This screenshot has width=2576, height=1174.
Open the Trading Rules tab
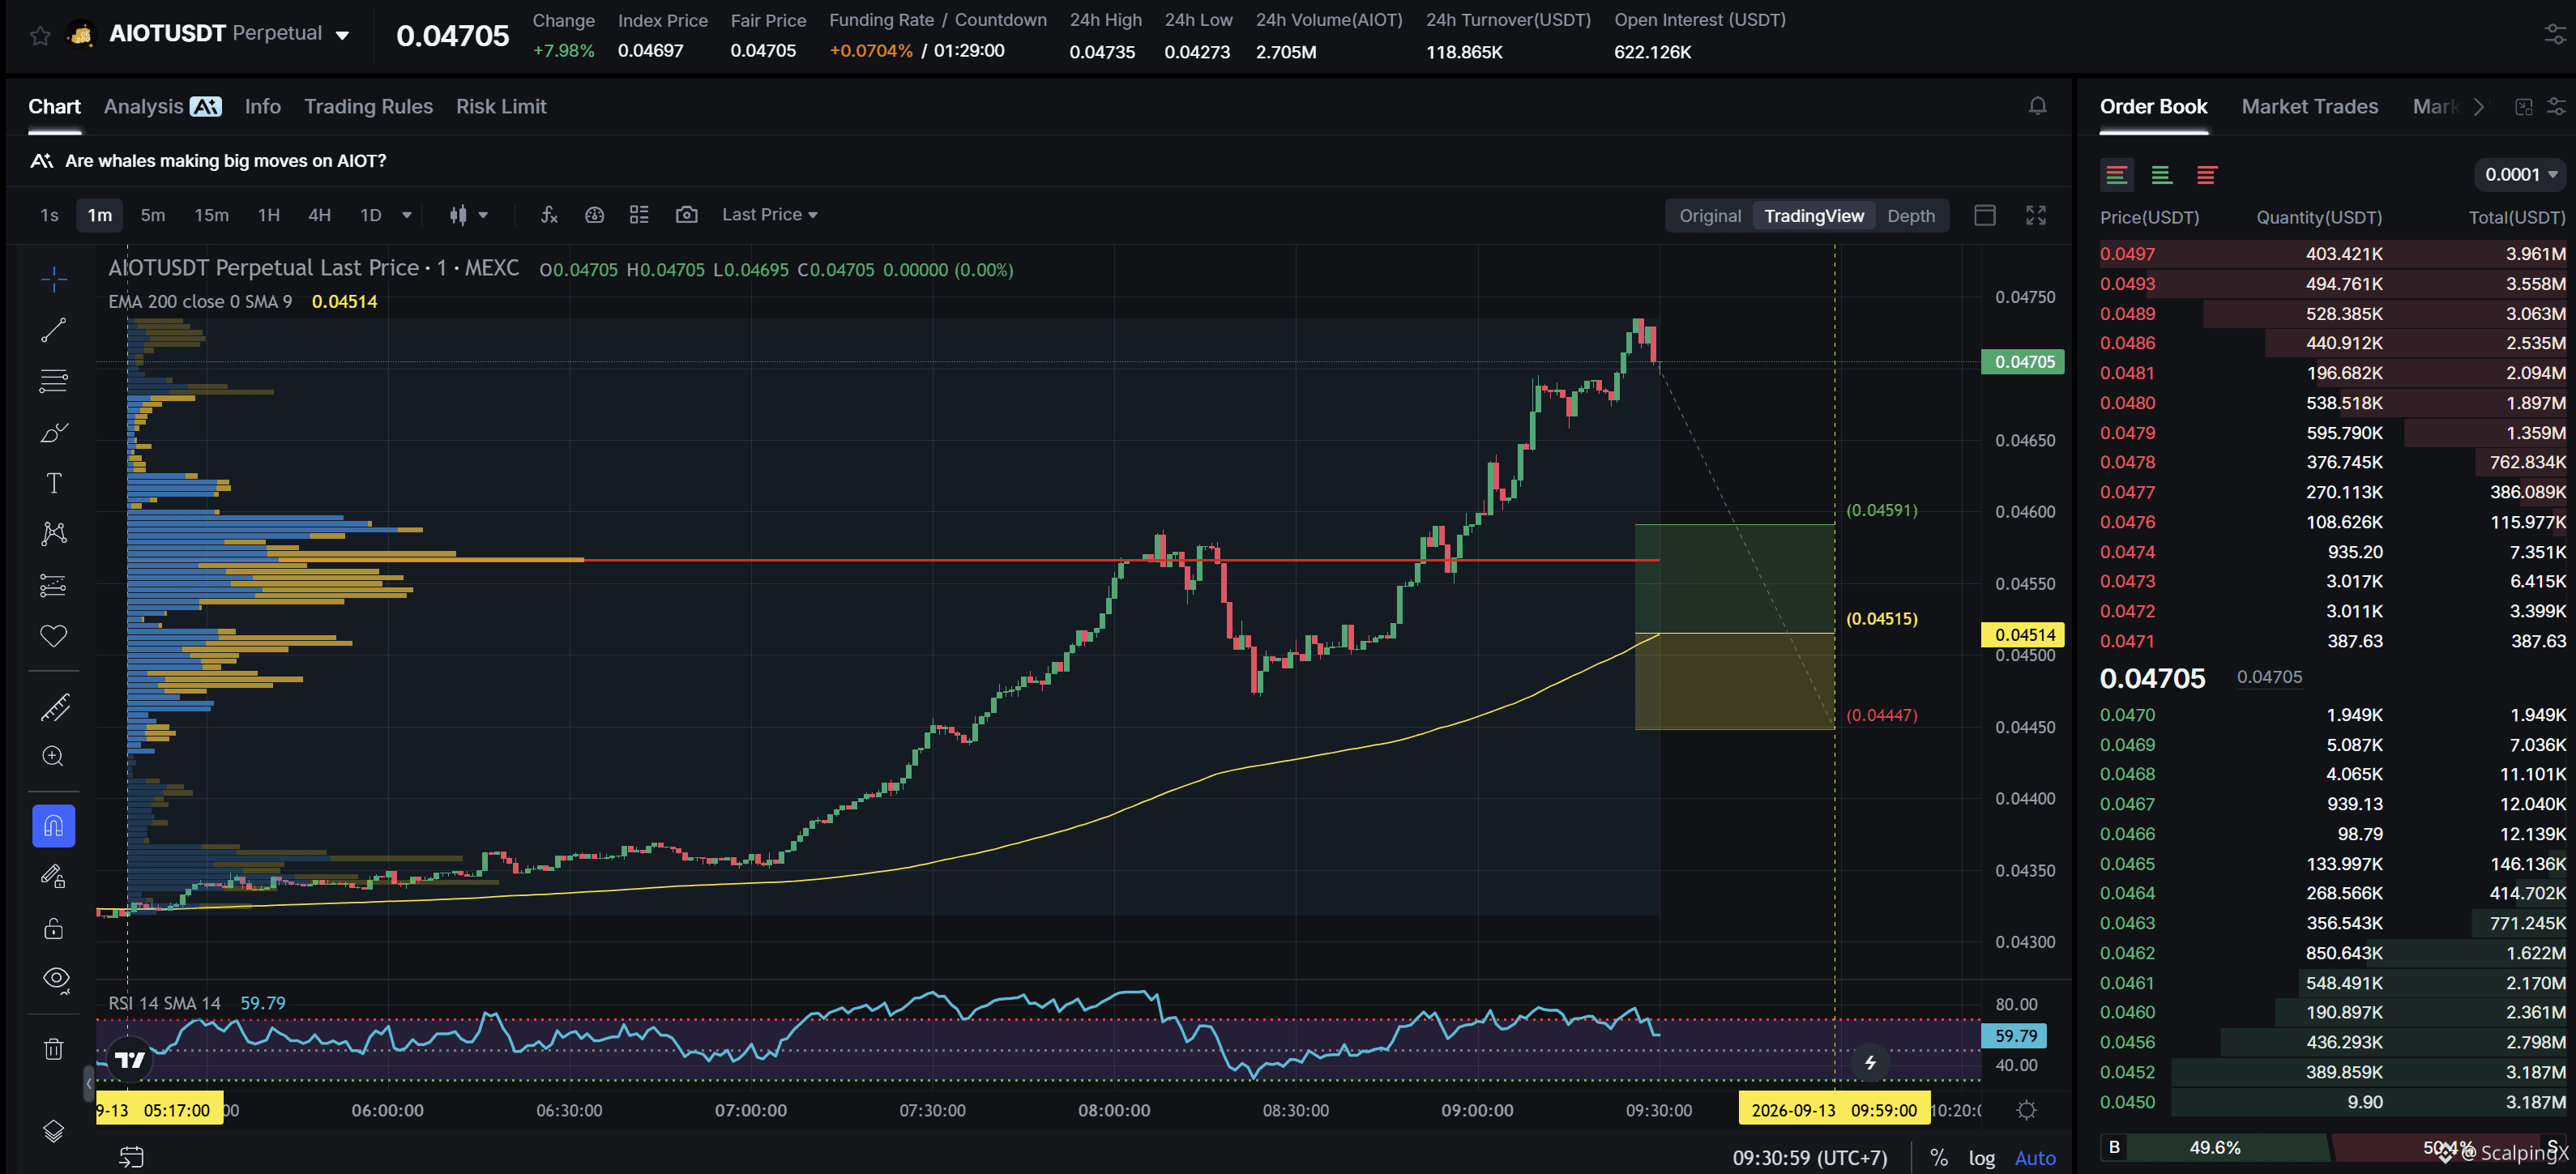pos(368,106)
